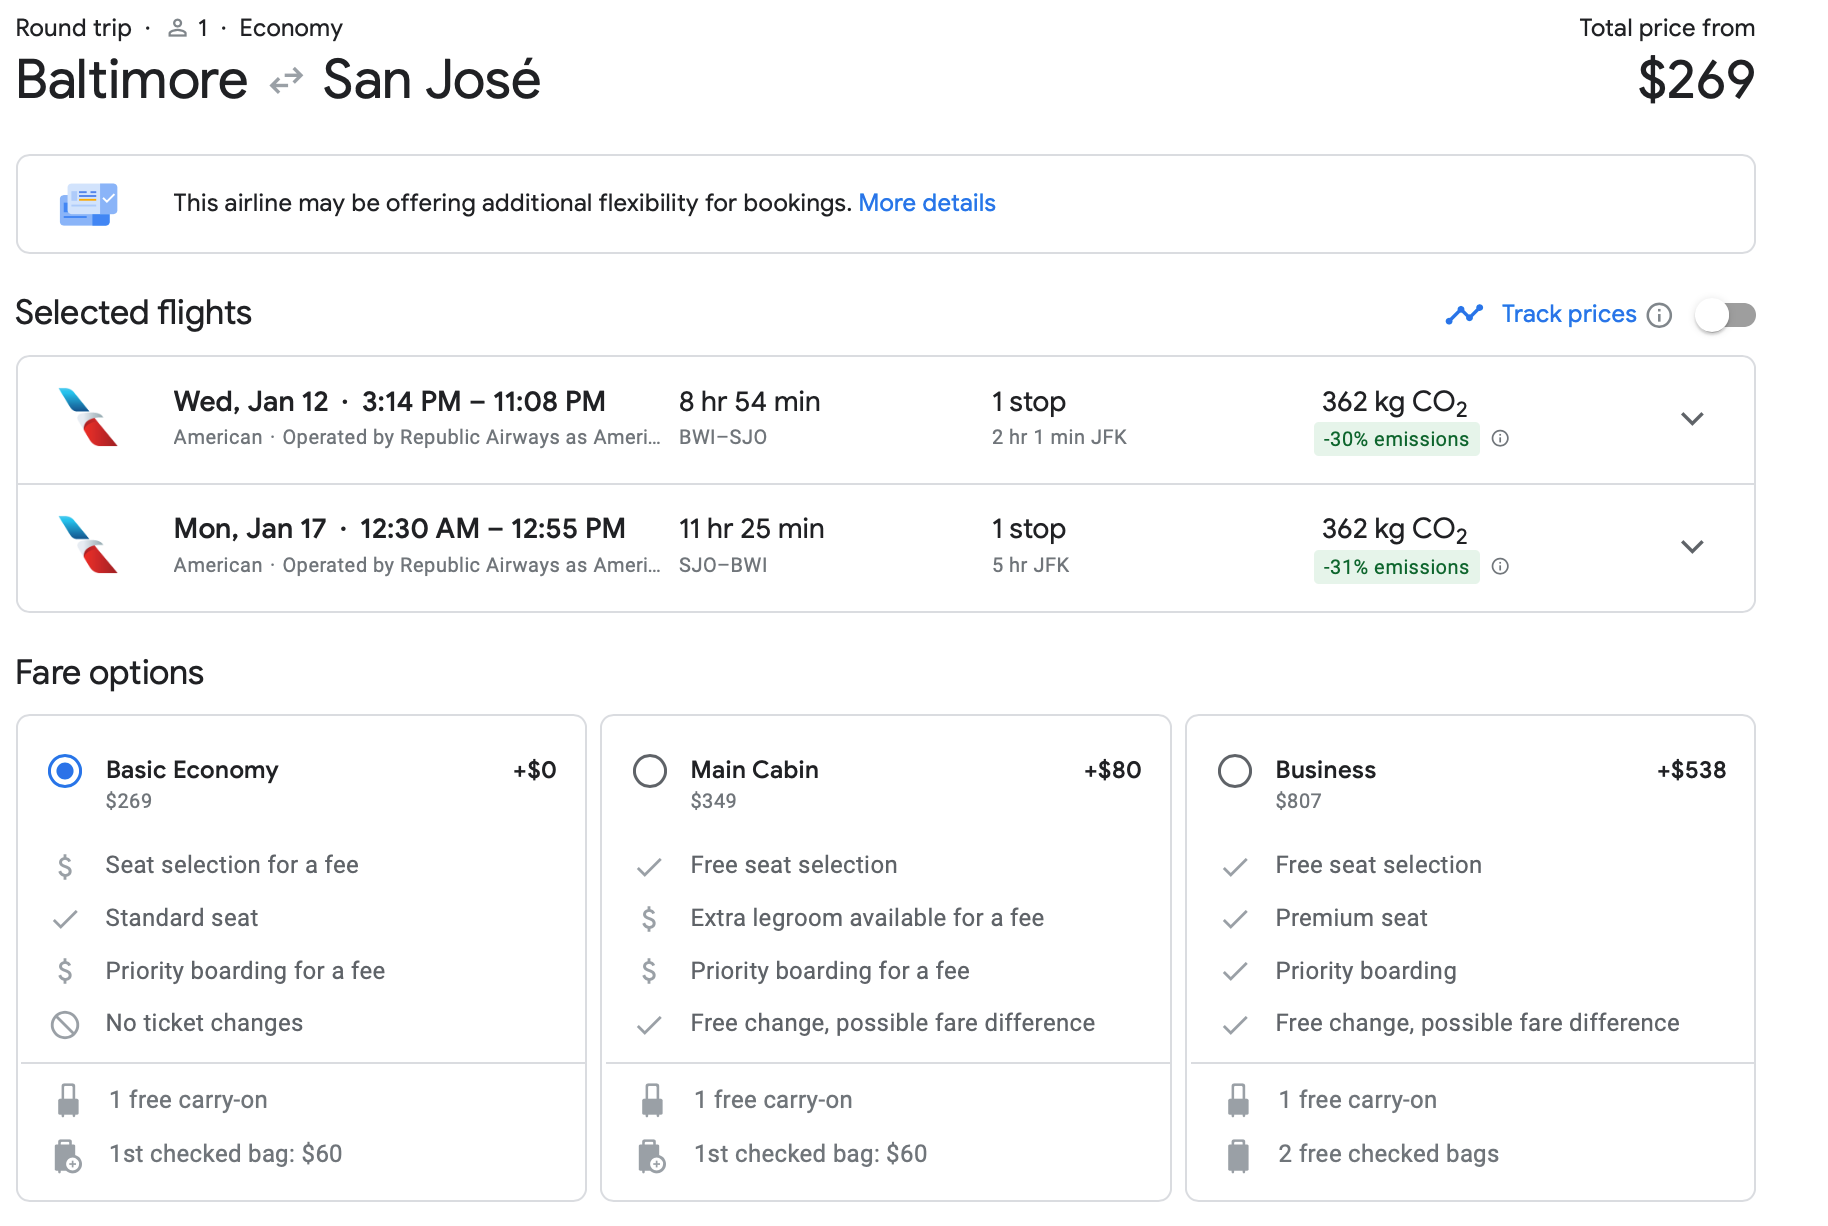This screenshot has width=1828, height=1226.
Task: Expand the Wed, Jan 12 flight details
Action: (1692, 419)
